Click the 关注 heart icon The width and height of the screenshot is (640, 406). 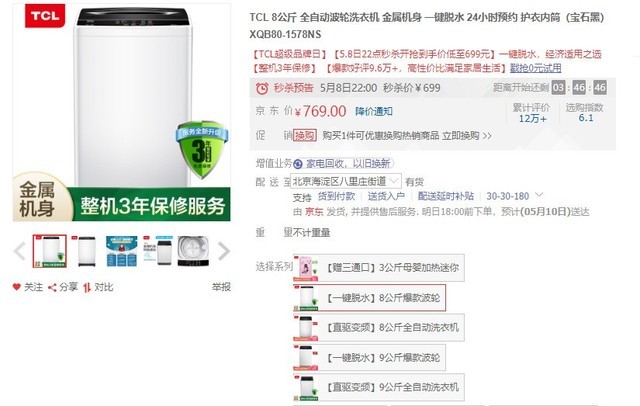tap(16, 287)
